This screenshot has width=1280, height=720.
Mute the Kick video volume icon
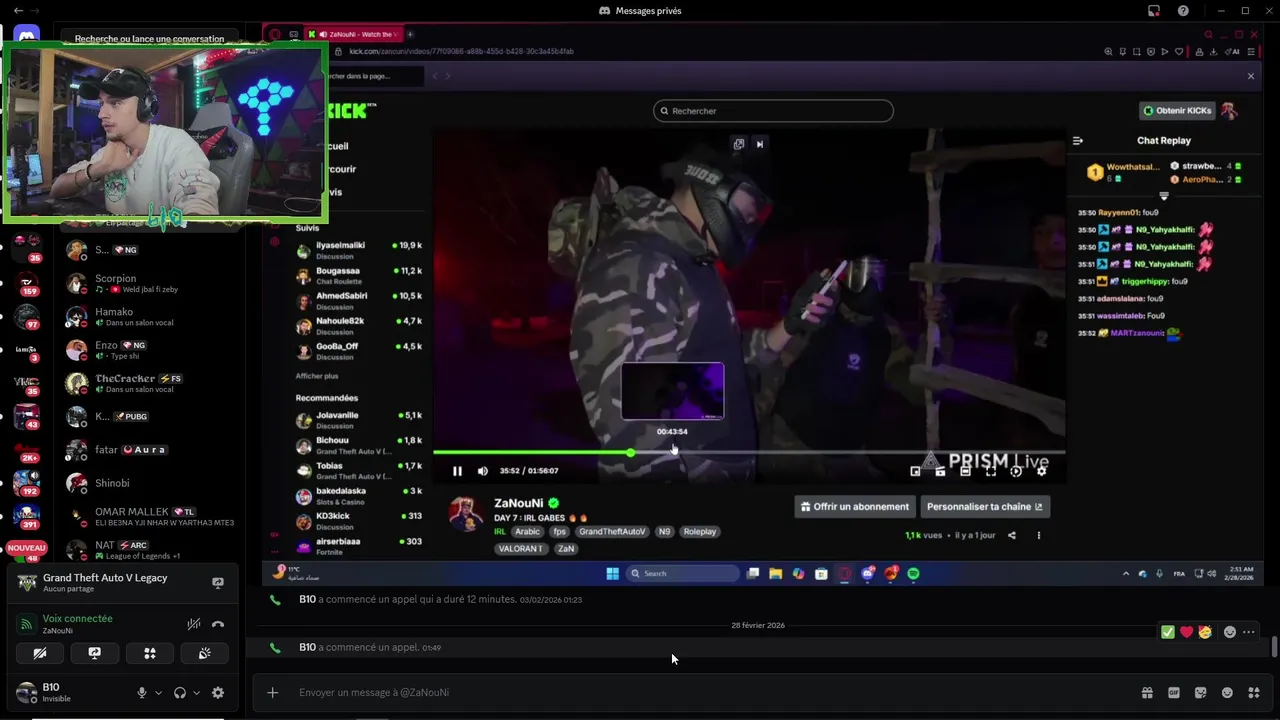483,471
